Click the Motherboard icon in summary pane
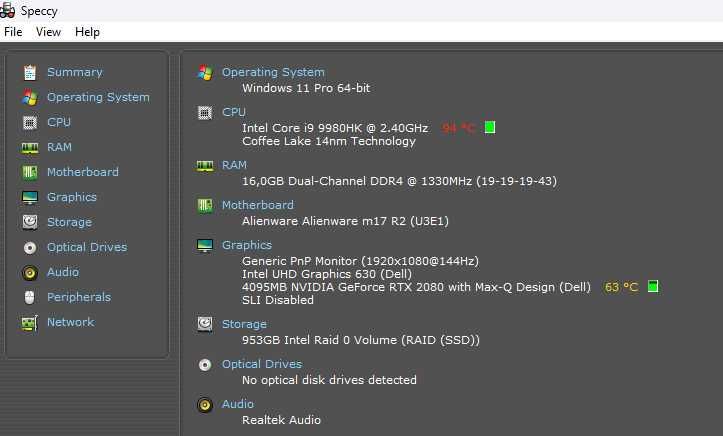Viewport: 723px width, 436px height. click(x=205, y=206)
